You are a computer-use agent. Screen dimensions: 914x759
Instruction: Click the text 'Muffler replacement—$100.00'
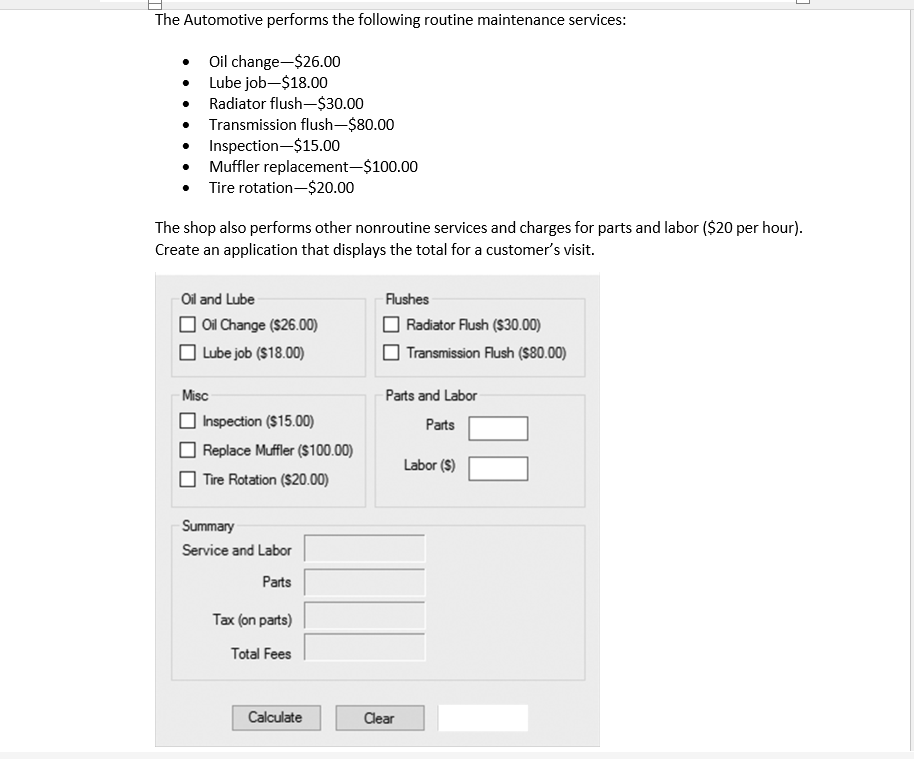314,167
